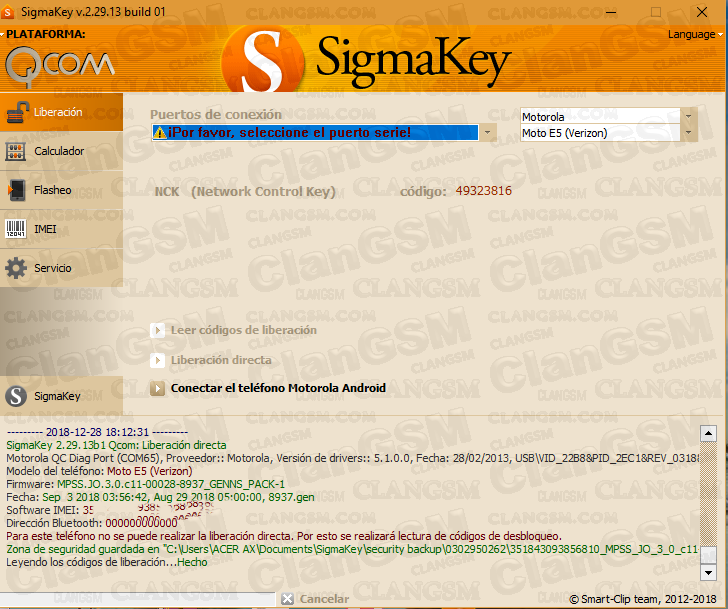Viewport: 728px width, 609px height.
Task: Minimize the SigmaKey window
Action: [x=611, y=12]
